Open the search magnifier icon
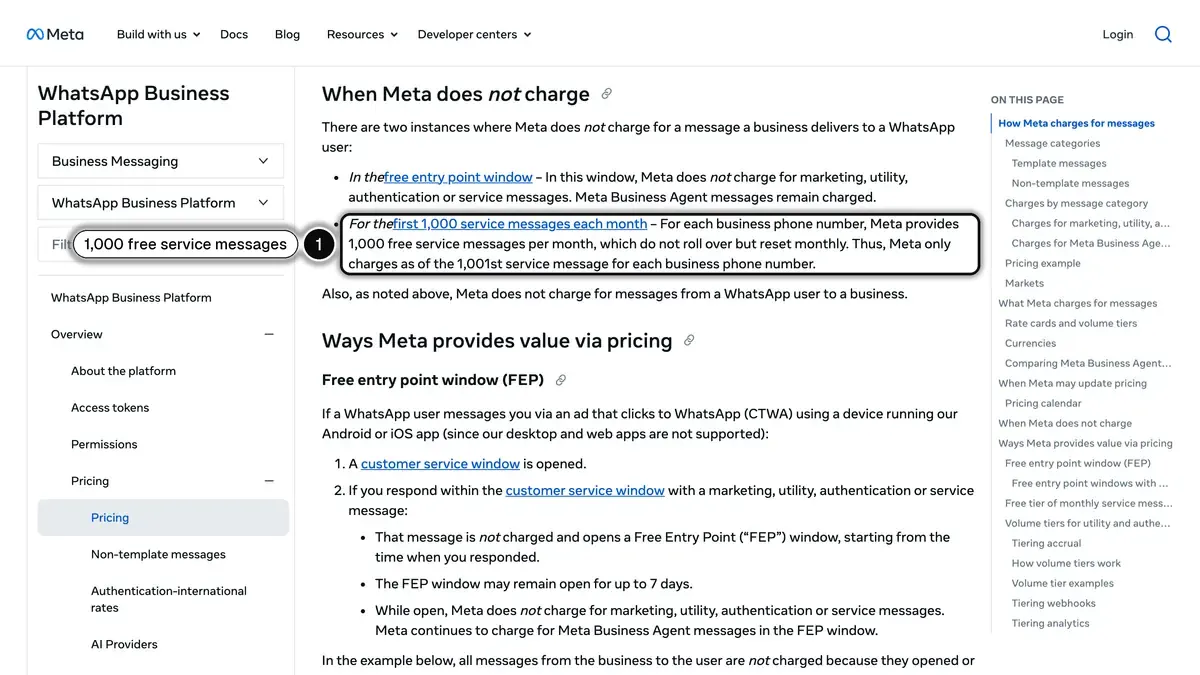This screenshot has height=675, width=1200. click(x=1163, y=34)
